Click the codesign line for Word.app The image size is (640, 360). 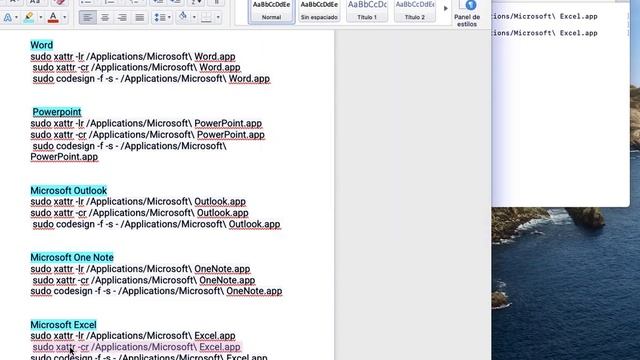pos(151,79)
